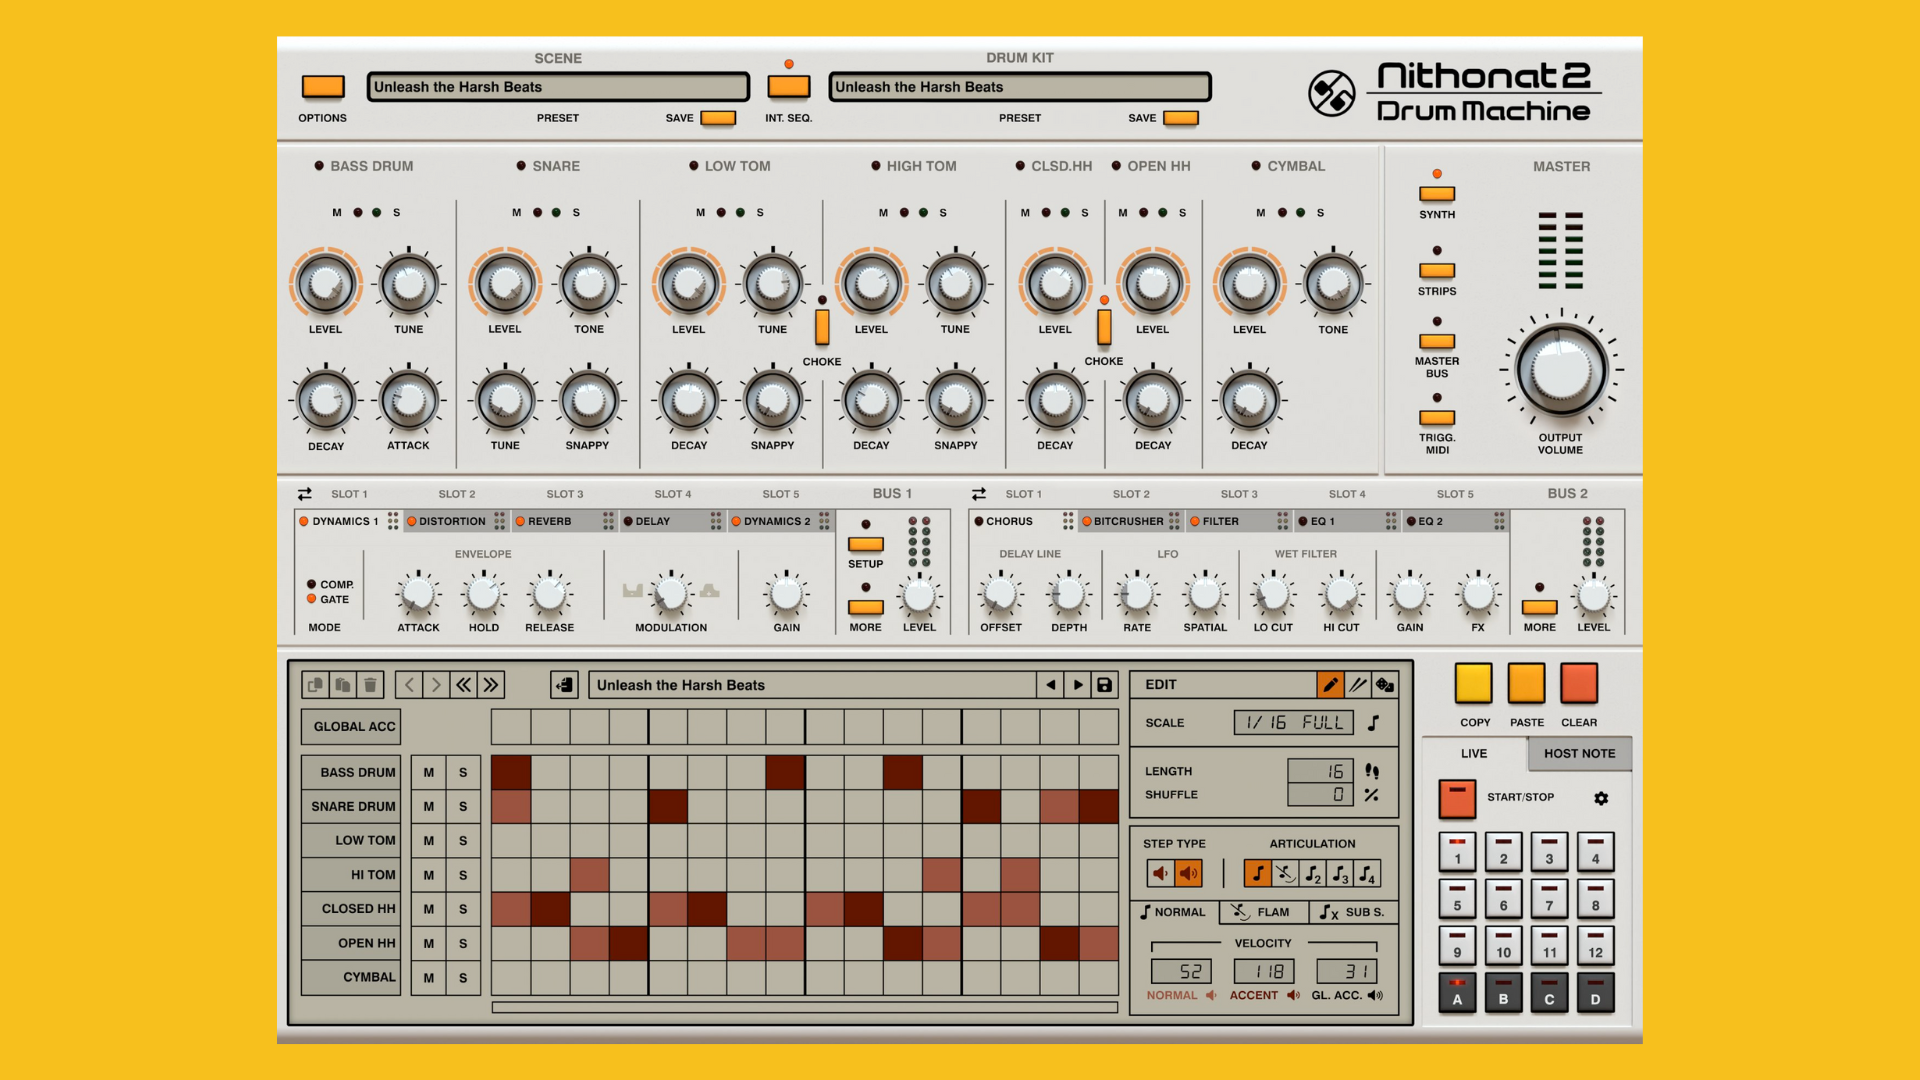
Task: Select the accent step type speaker icon
Action: pos(1188,873)
